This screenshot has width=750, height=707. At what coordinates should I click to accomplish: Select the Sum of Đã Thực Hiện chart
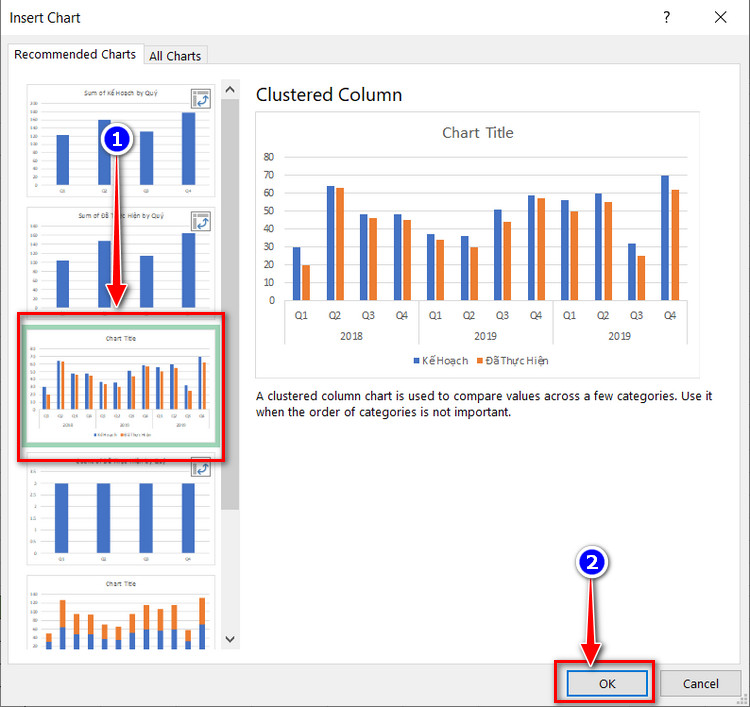pos(121,259)
